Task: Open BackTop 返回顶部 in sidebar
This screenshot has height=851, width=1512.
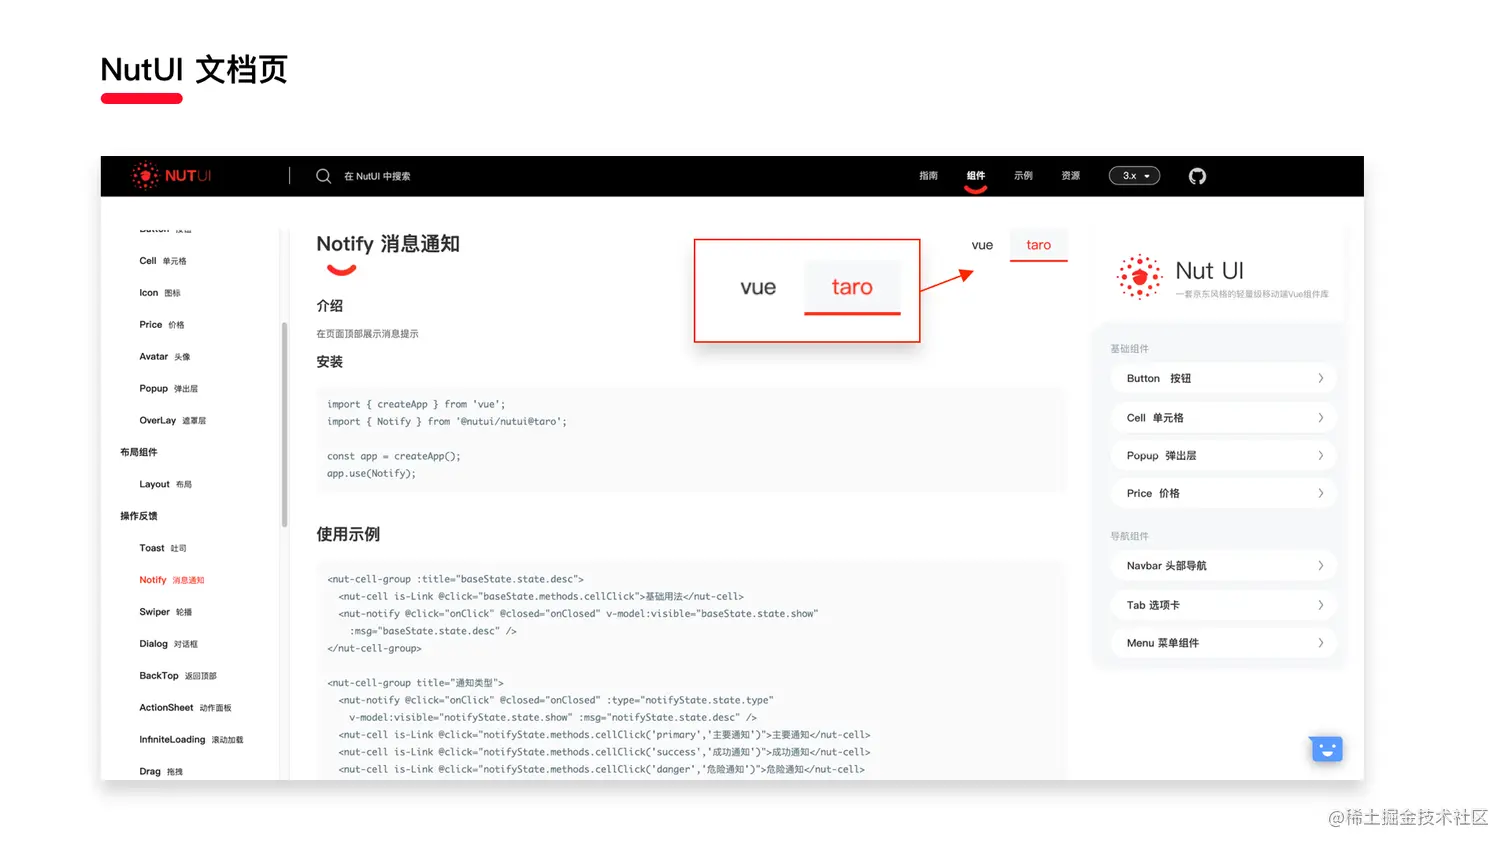Action: coord(178,676)
